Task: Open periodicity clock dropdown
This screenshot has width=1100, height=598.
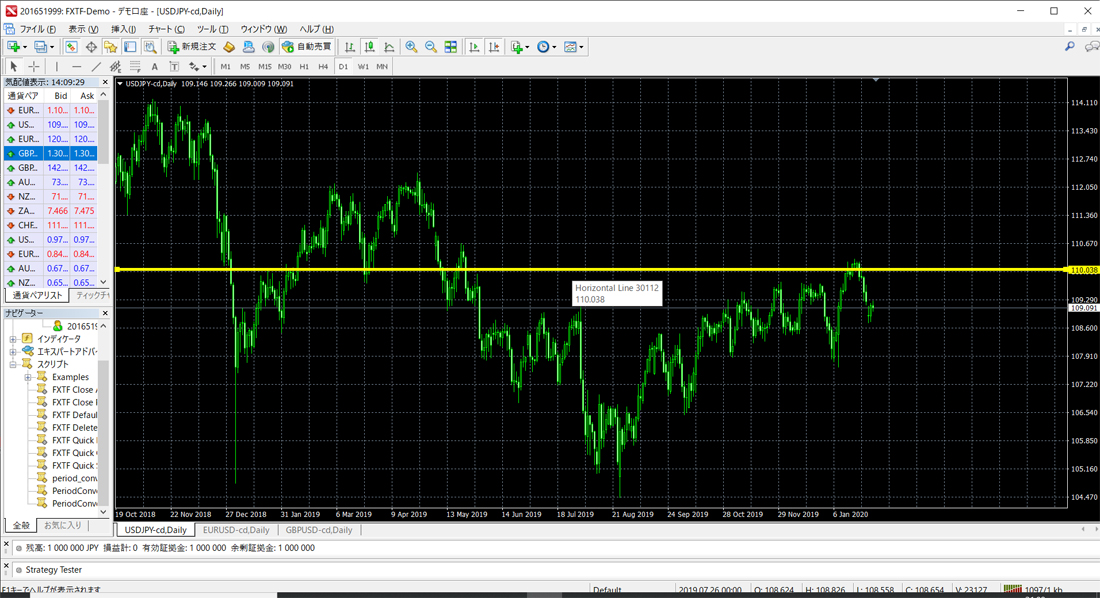Action: click(546, 47)
